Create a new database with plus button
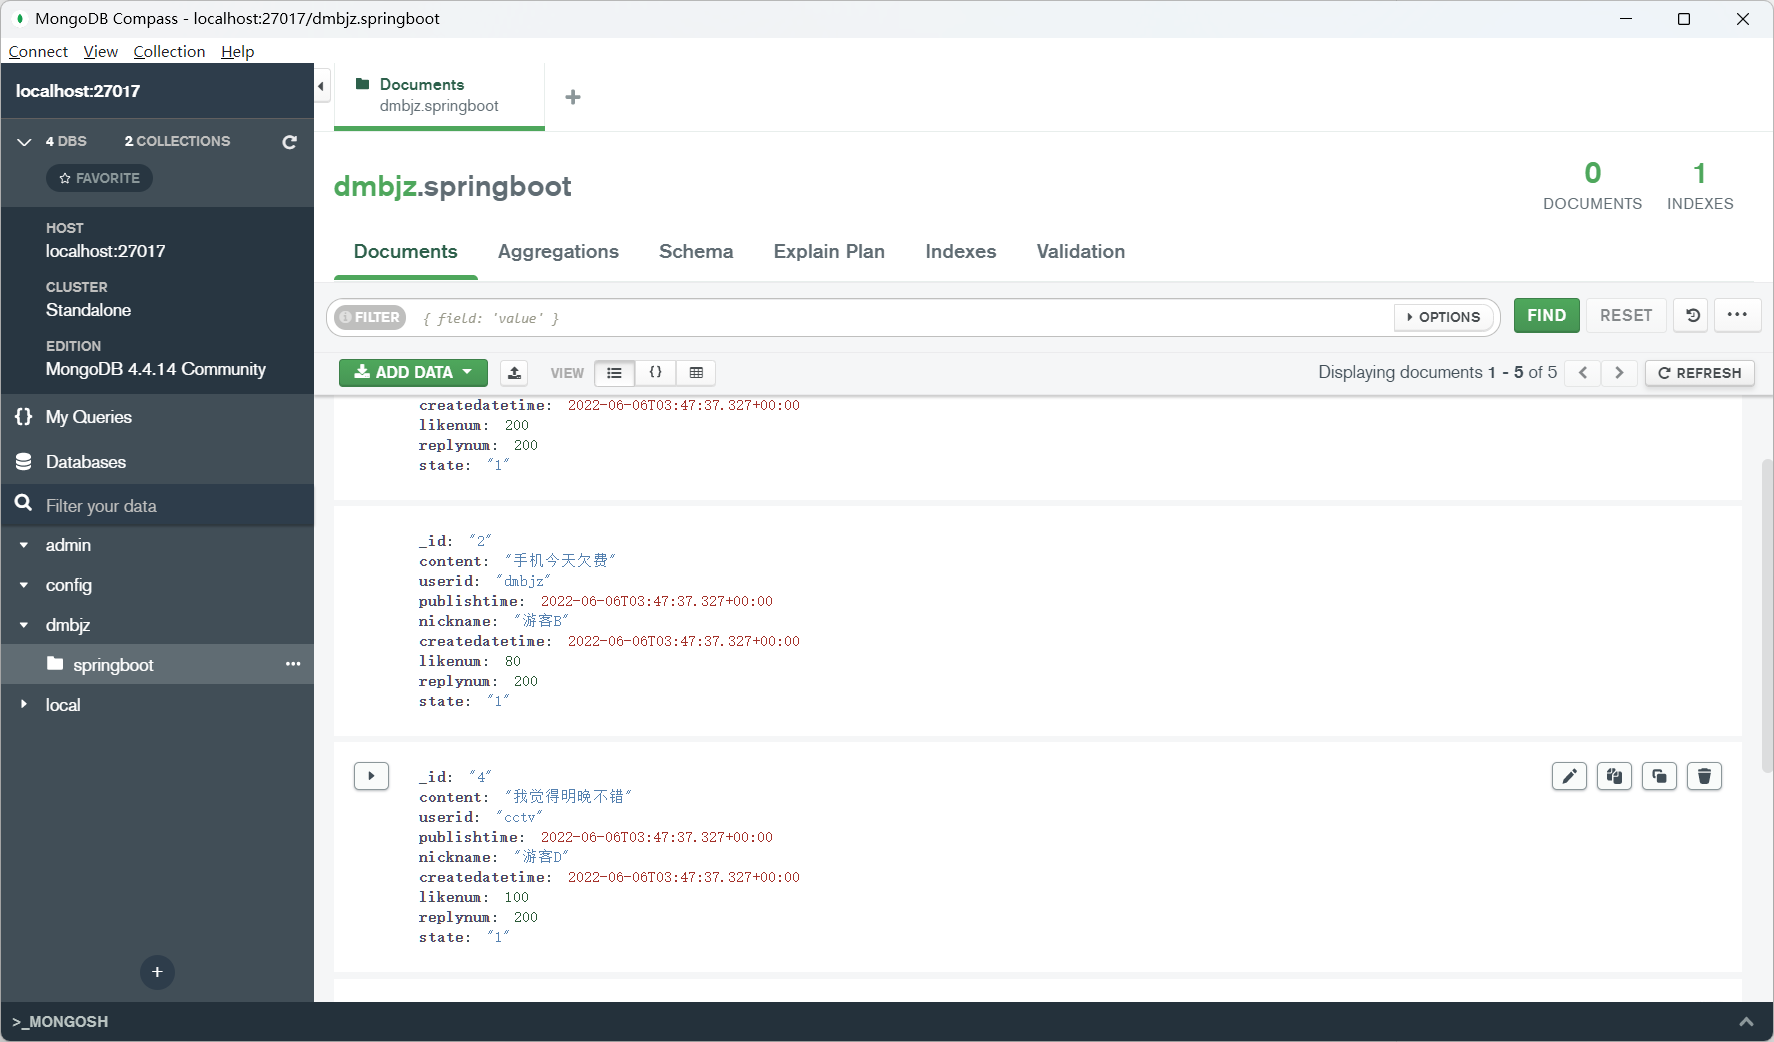The image size is (1774, 1042). pos(157,972)
